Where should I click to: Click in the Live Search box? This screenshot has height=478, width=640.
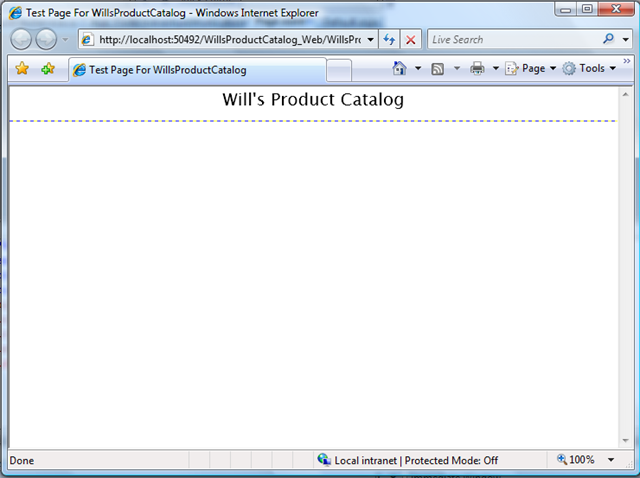click(x=512, y=40)
